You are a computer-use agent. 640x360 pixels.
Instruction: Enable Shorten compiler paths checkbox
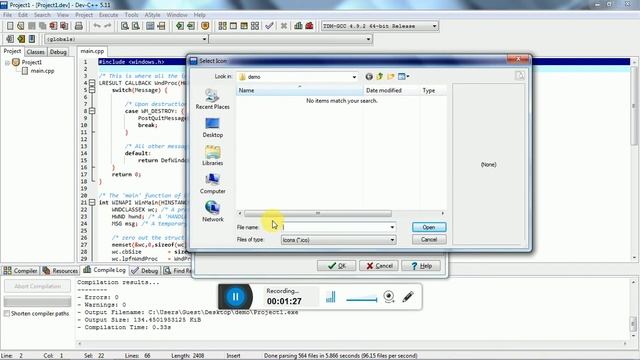click(7, 313)
